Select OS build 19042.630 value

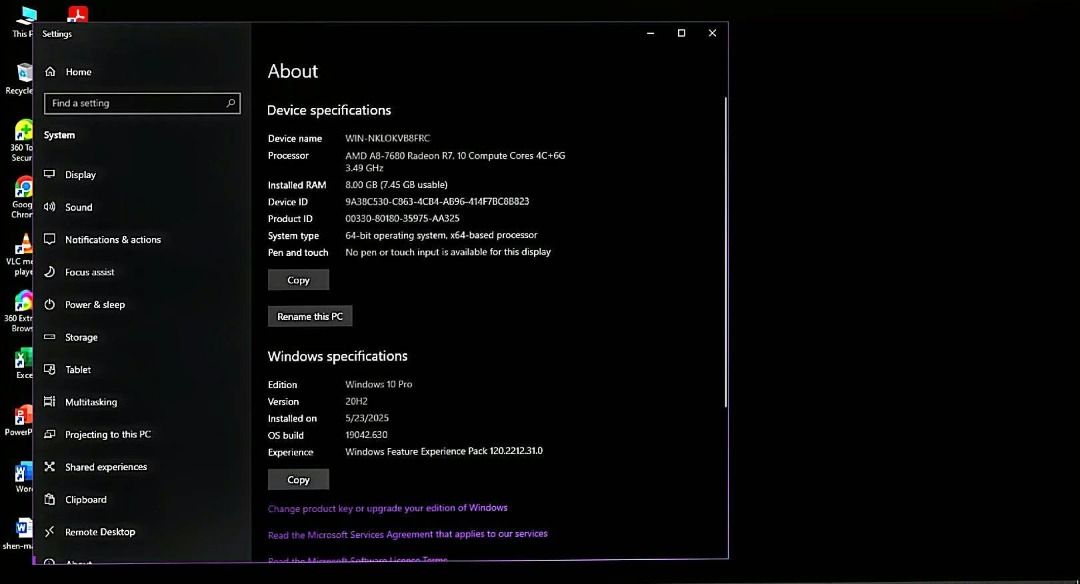[x=366, y=435]
